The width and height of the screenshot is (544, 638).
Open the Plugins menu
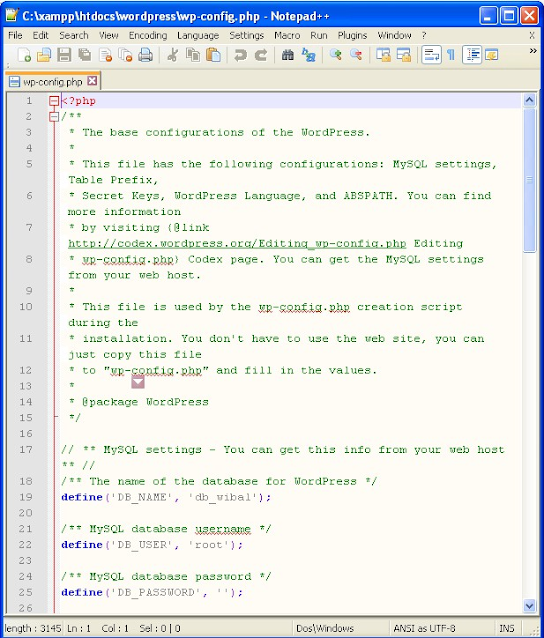point(352,35)
